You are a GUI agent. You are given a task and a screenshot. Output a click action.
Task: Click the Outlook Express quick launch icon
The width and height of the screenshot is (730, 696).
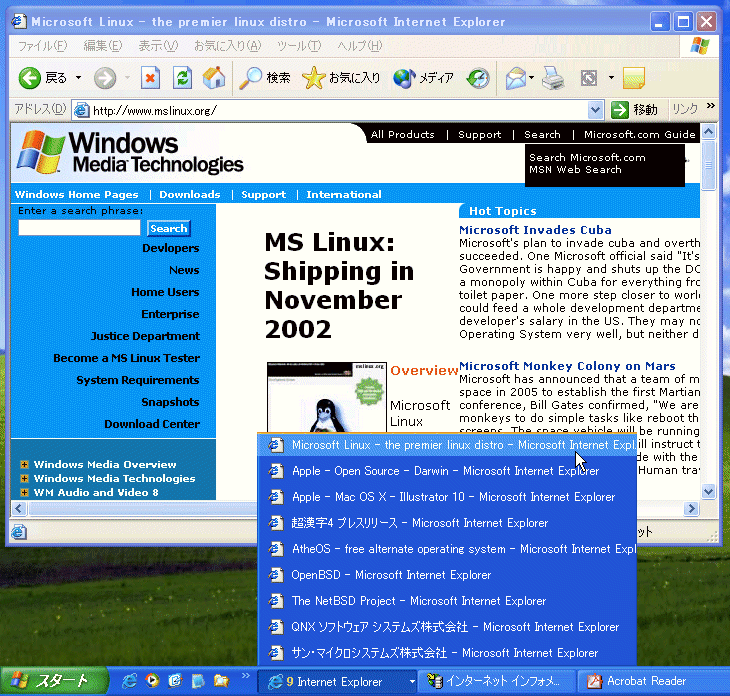pos(175,681)
